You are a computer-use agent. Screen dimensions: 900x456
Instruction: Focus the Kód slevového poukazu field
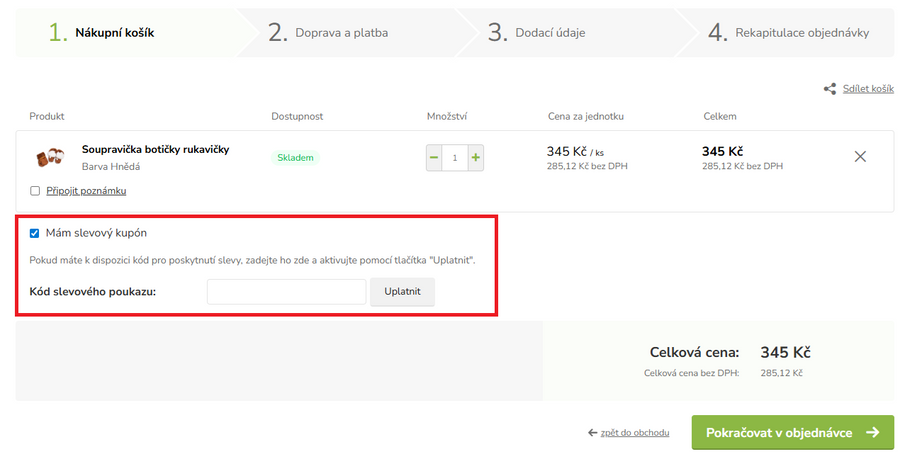(x=286, y=292)
